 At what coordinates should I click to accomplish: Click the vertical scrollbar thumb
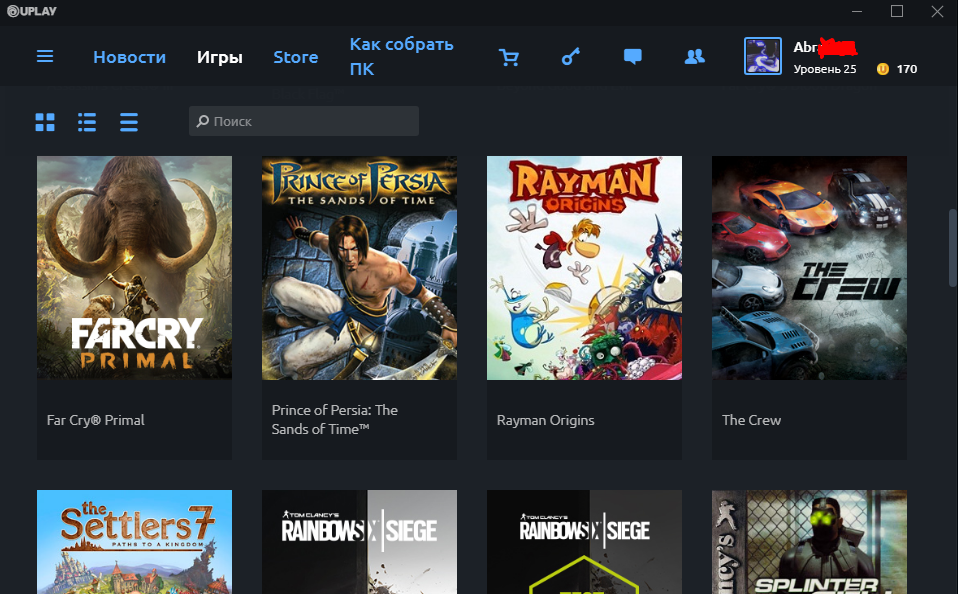(x=952, y=248)
